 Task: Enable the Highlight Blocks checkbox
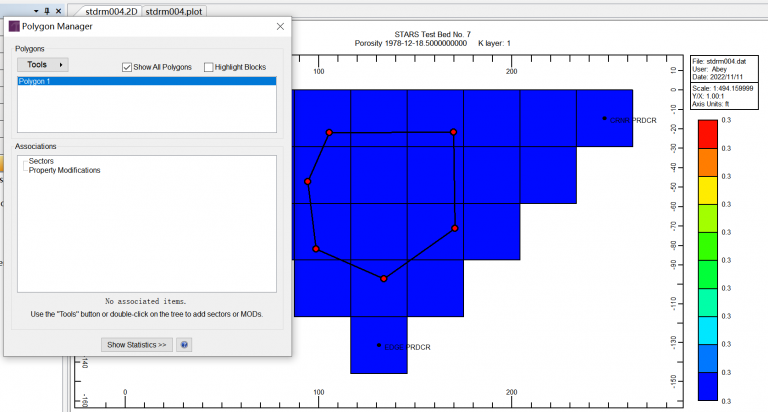coord(208,67)
